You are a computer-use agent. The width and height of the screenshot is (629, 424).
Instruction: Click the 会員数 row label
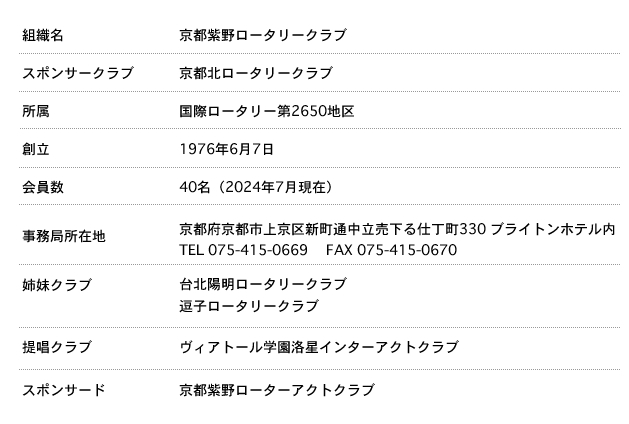tap(43, 187)
